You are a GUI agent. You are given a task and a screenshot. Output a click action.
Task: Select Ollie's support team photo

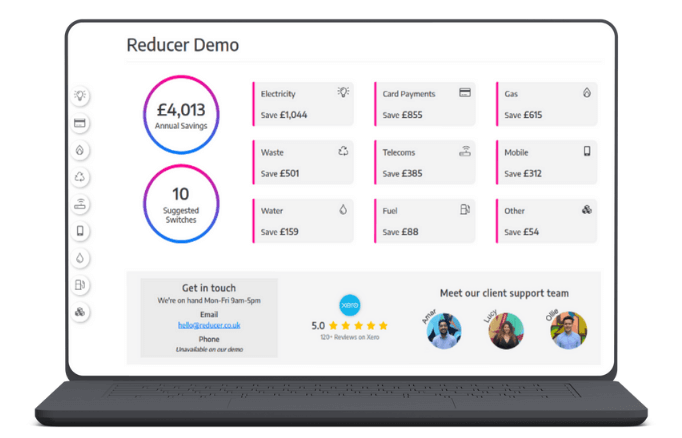pos(568,331)
